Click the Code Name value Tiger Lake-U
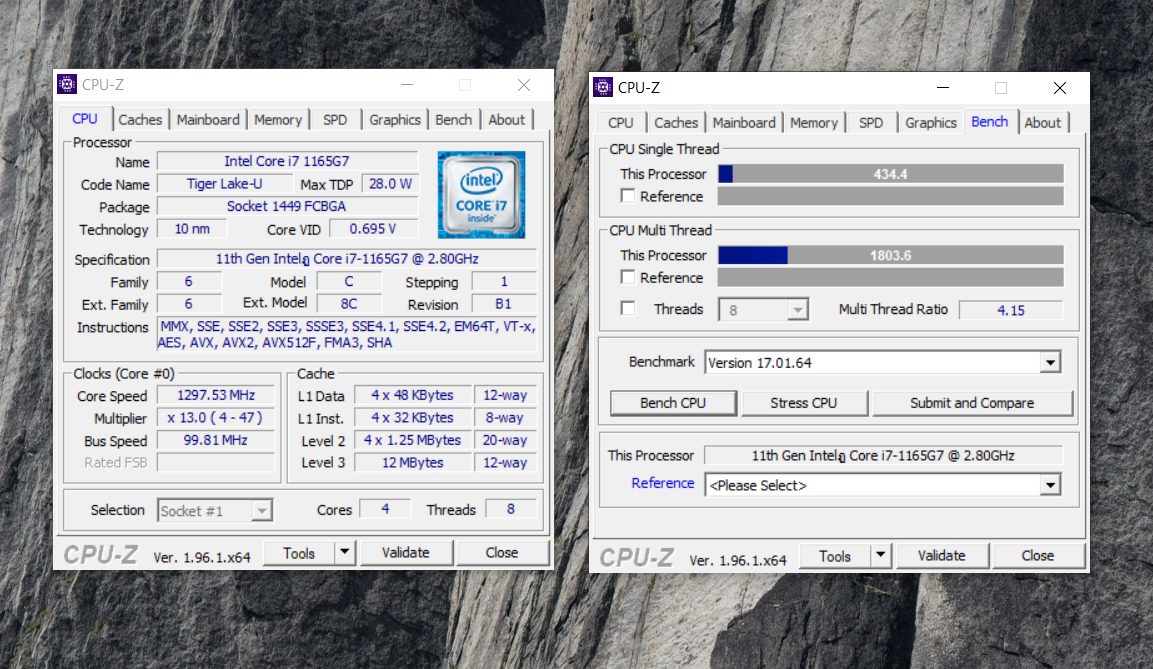 [x=224, y=184]
